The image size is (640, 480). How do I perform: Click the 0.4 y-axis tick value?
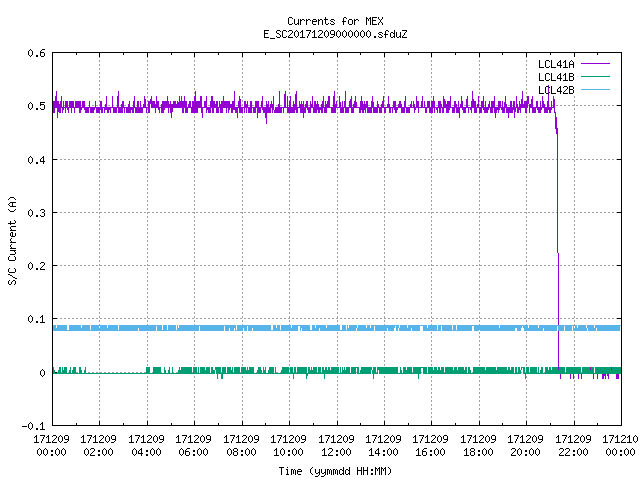[36, 160]
